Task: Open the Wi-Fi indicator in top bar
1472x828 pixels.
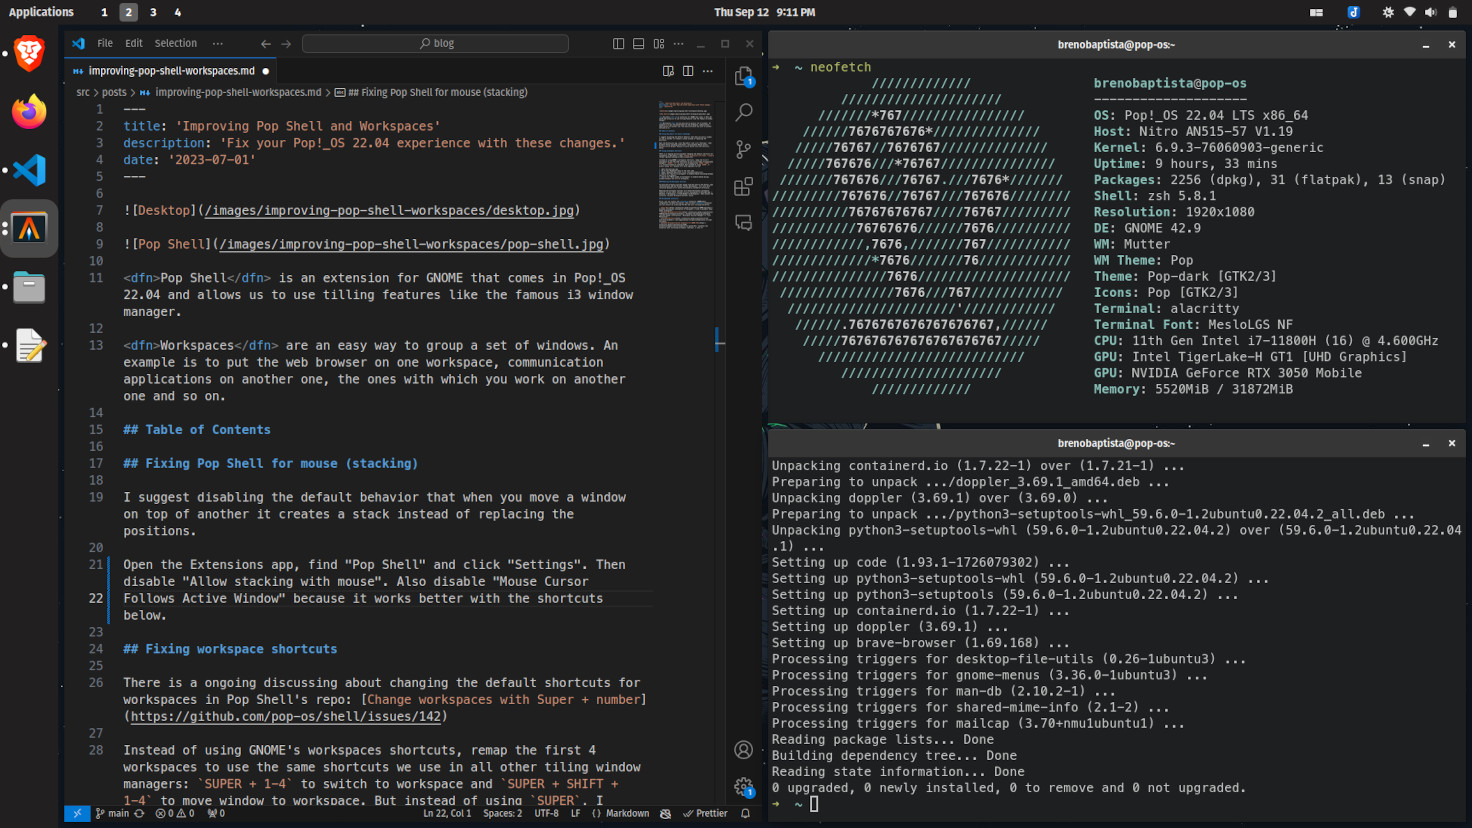Action: click(1409, 12)
